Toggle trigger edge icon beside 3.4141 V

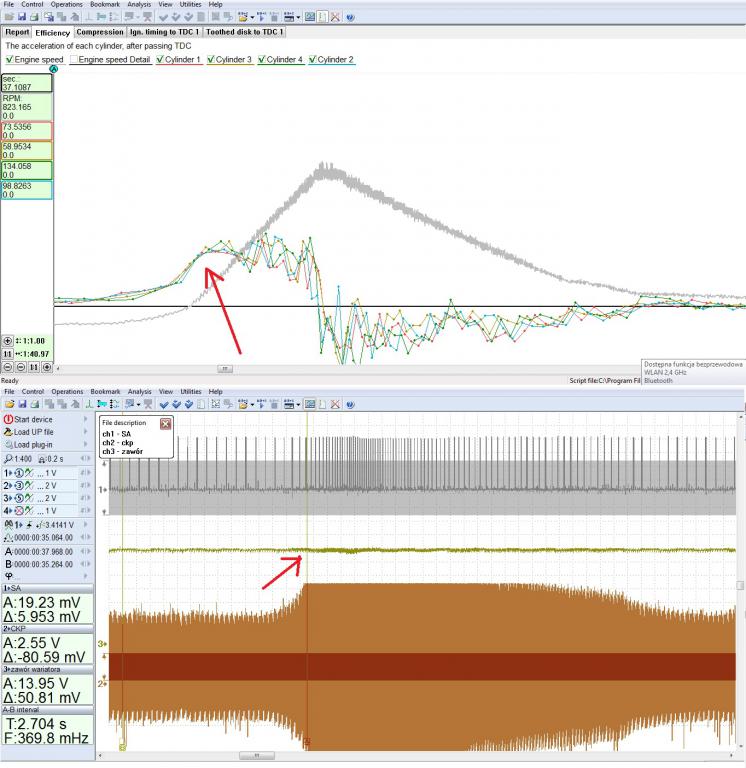(29, 525)
